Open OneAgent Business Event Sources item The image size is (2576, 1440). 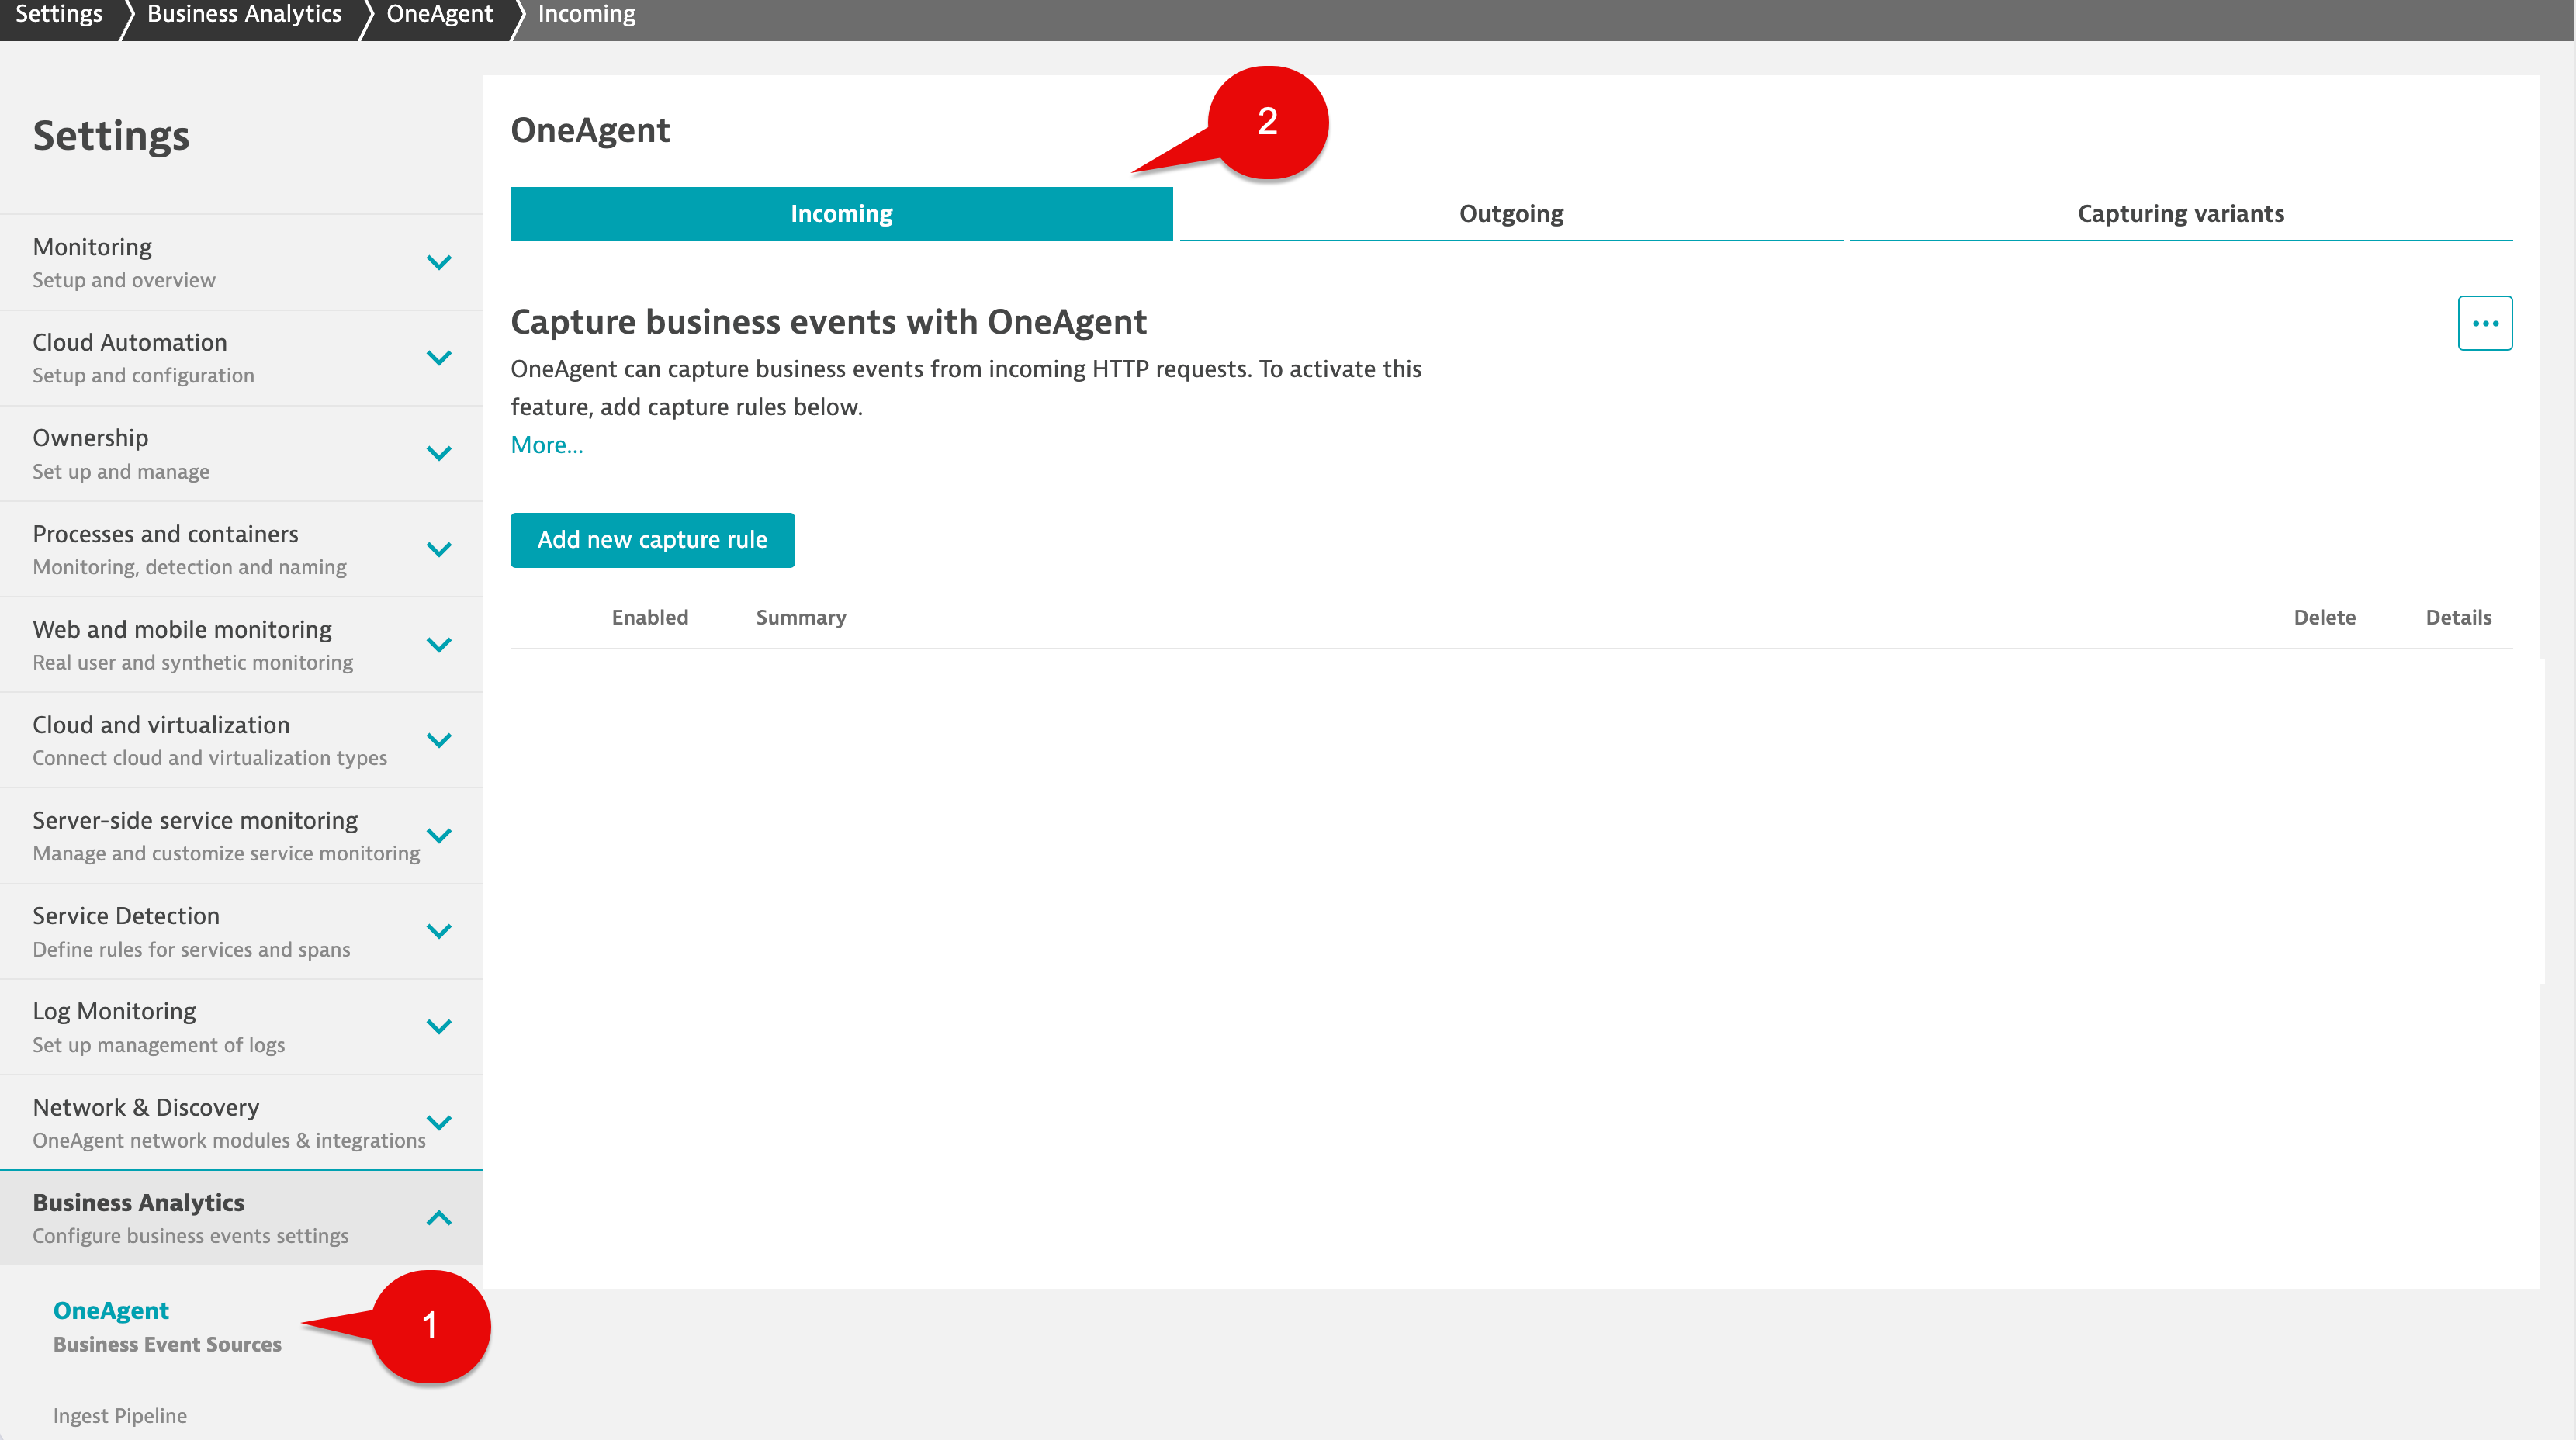[x=167, y=1326]
